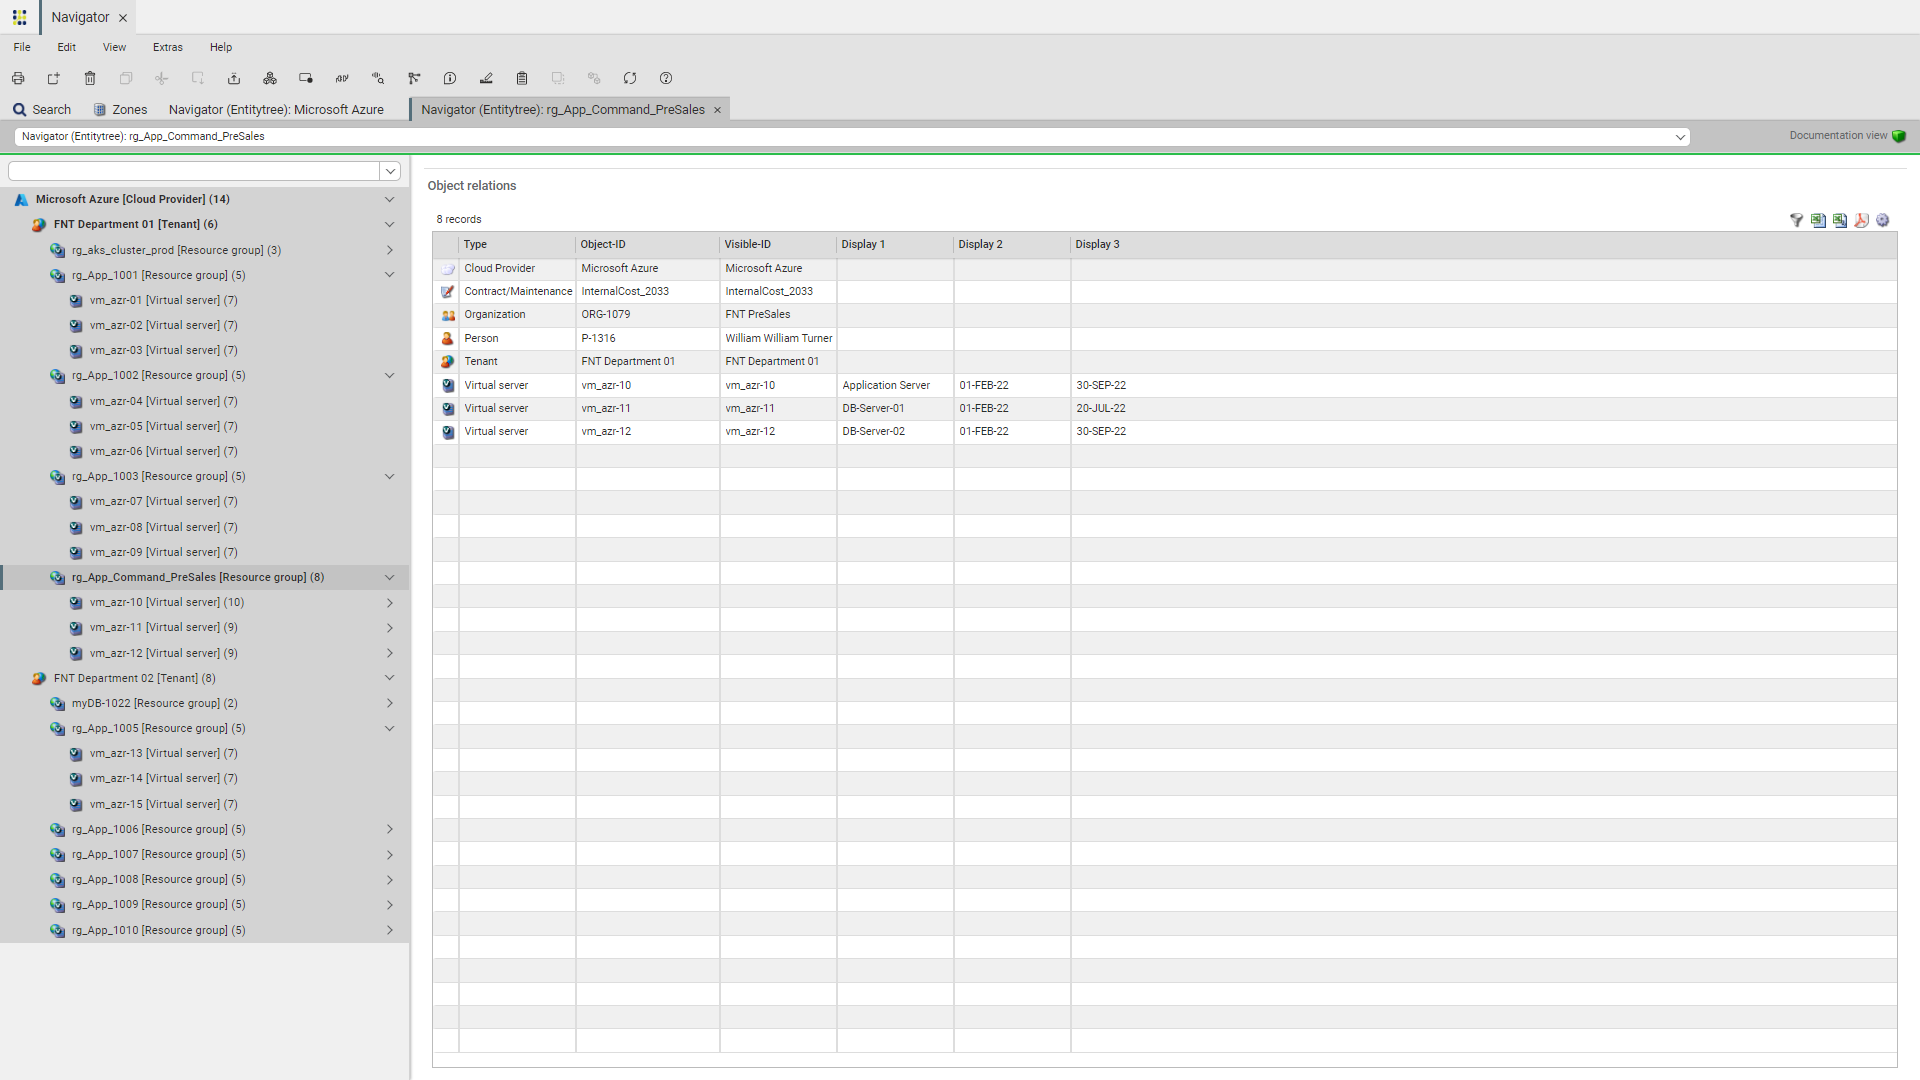This screenshot has width=1920, height=1080.
Task: Select vm_azr-05 Virtual server in tree
Action: [x=164, y=426]
